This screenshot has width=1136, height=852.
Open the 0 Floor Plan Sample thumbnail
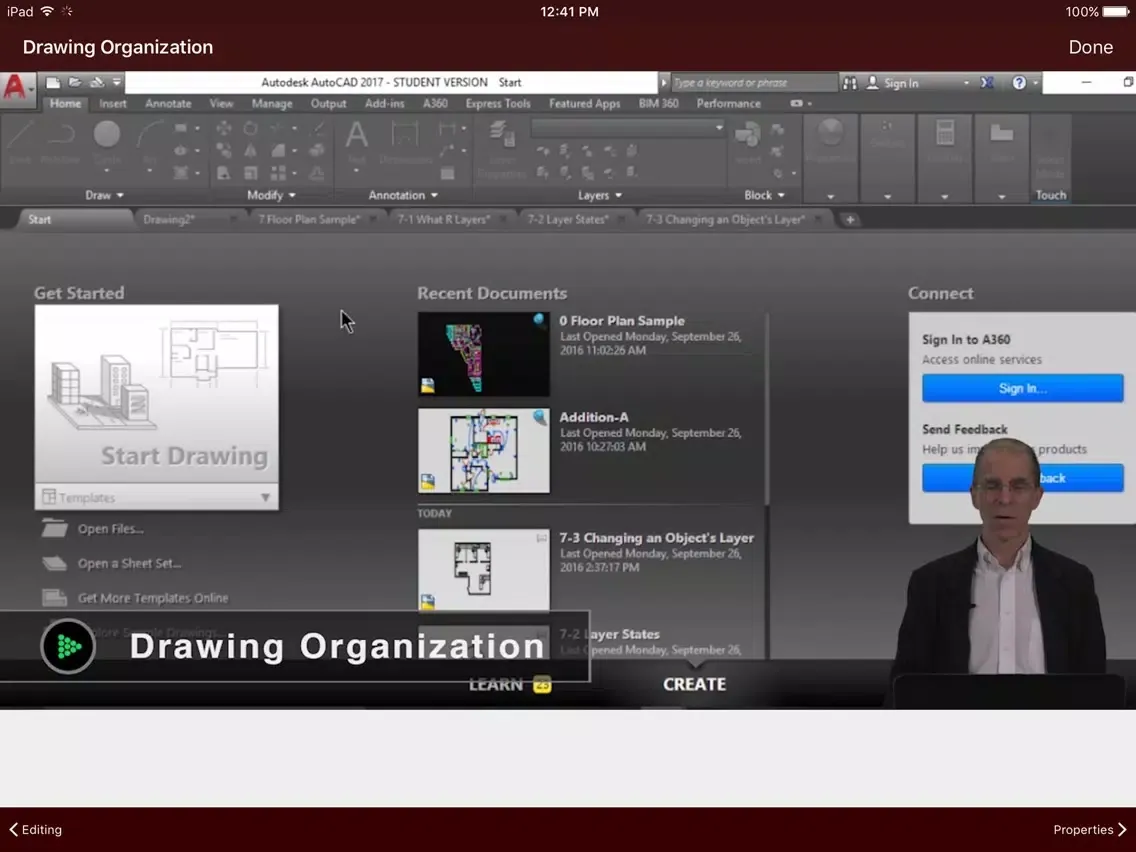click(x=483, y=354)
